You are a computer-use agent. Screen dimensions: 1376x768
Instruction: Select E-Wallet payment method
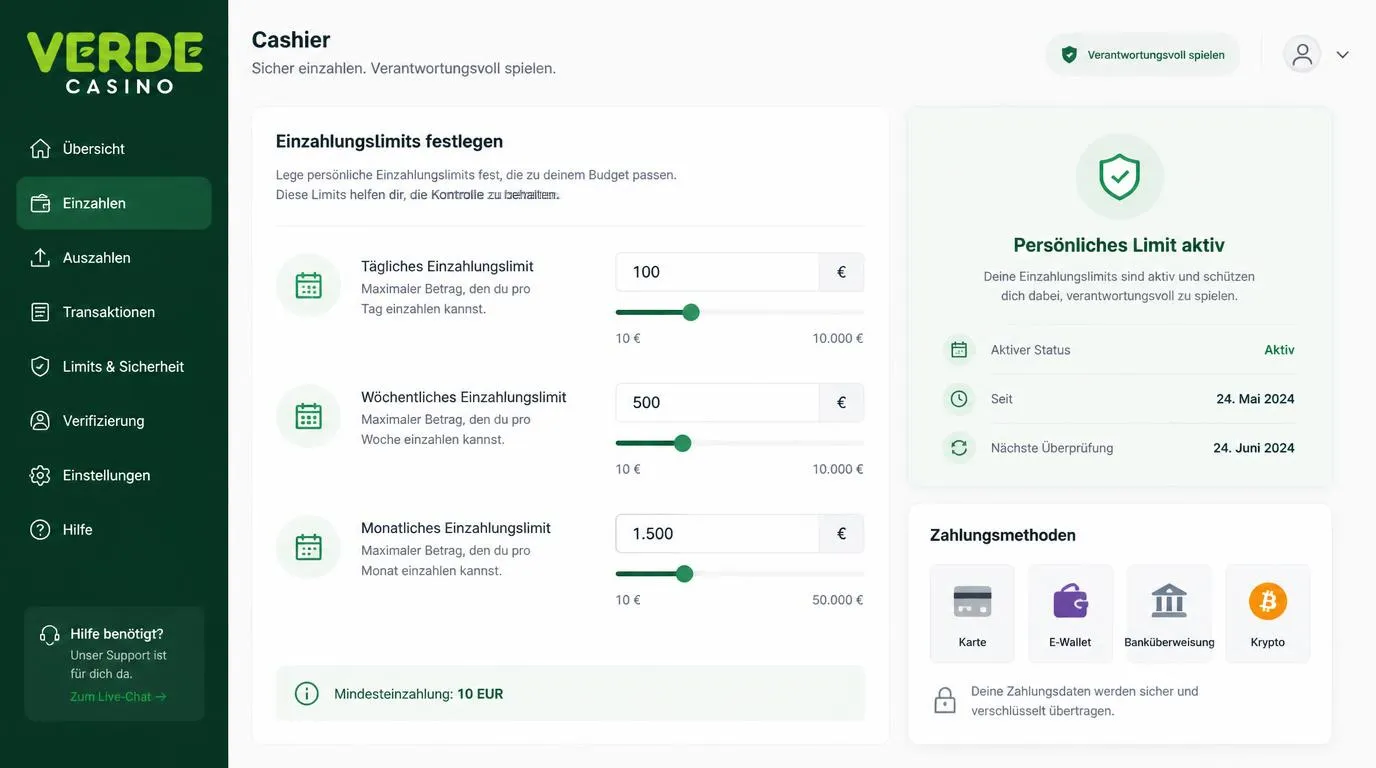[x=1070, y=613]
